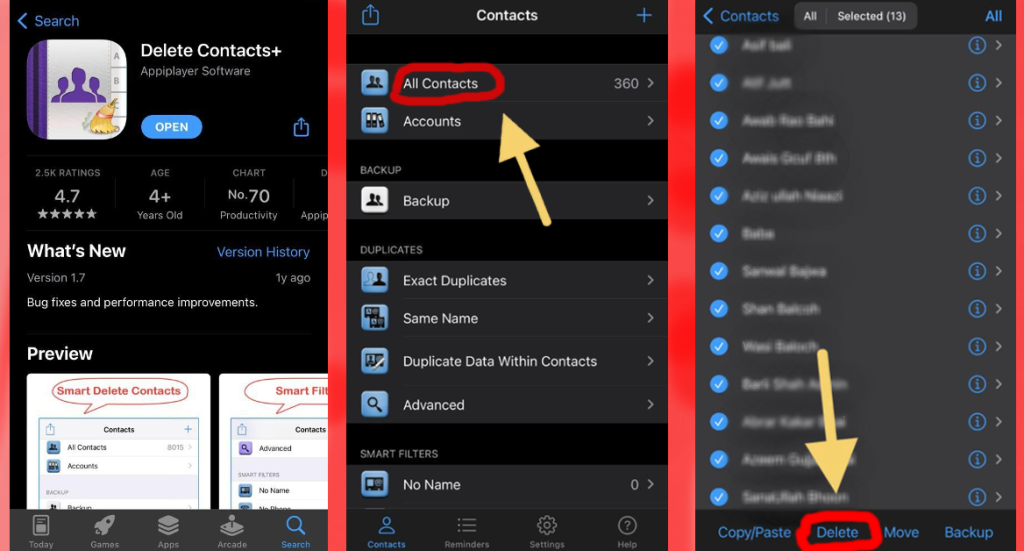Tap the export icon on Contacts screen
Screen dimensions: 1024x551
370,14
